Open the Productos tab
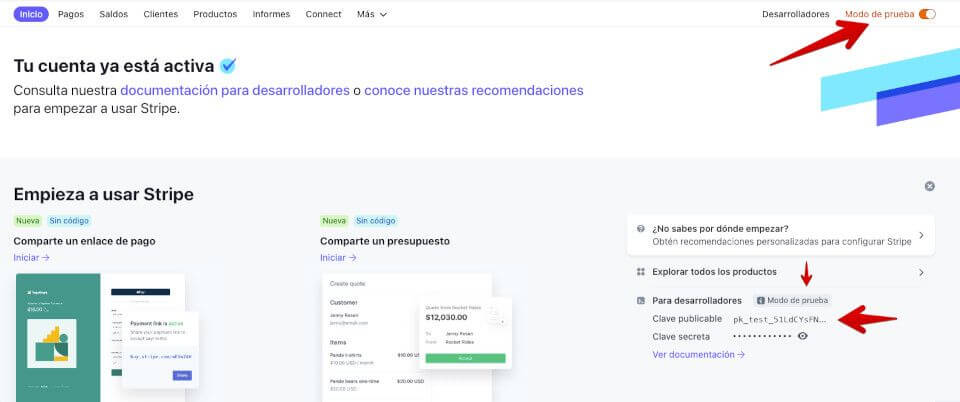This screenshot has width=960, height=402. 215,14
